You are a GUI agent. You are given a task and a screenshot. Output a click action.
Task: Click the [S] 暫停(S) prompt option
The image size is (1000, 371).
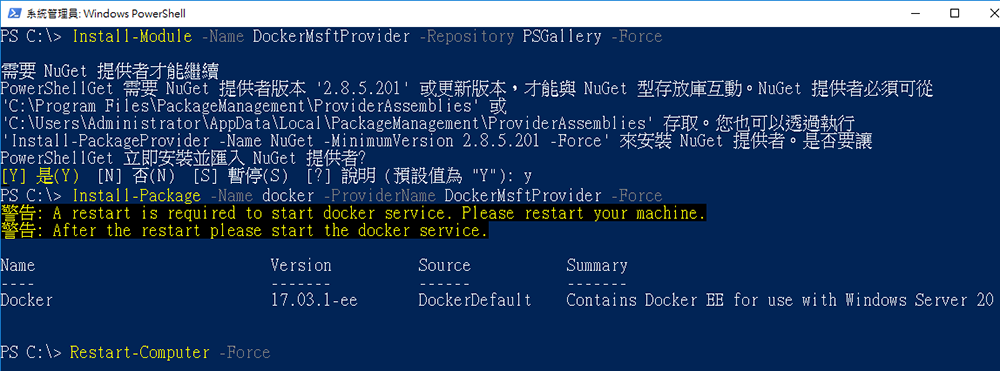coord(240,175)
